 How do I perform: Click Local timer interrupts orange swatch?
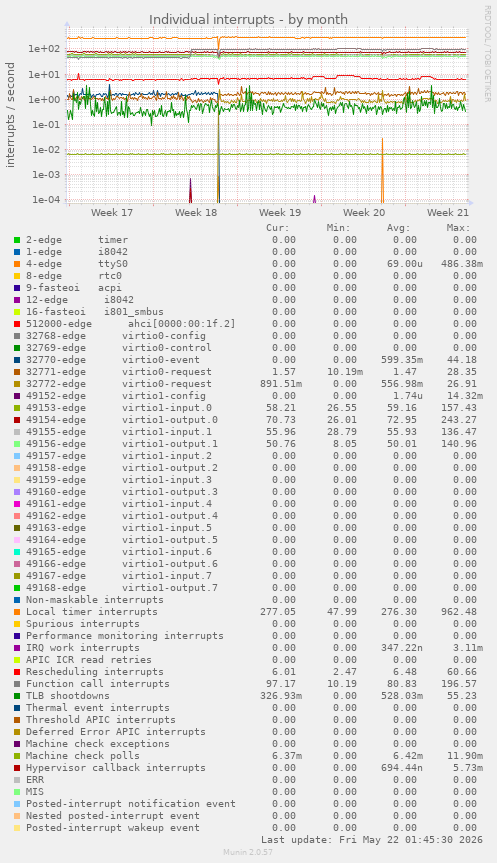pyautogui.click(x=17, y=611)
